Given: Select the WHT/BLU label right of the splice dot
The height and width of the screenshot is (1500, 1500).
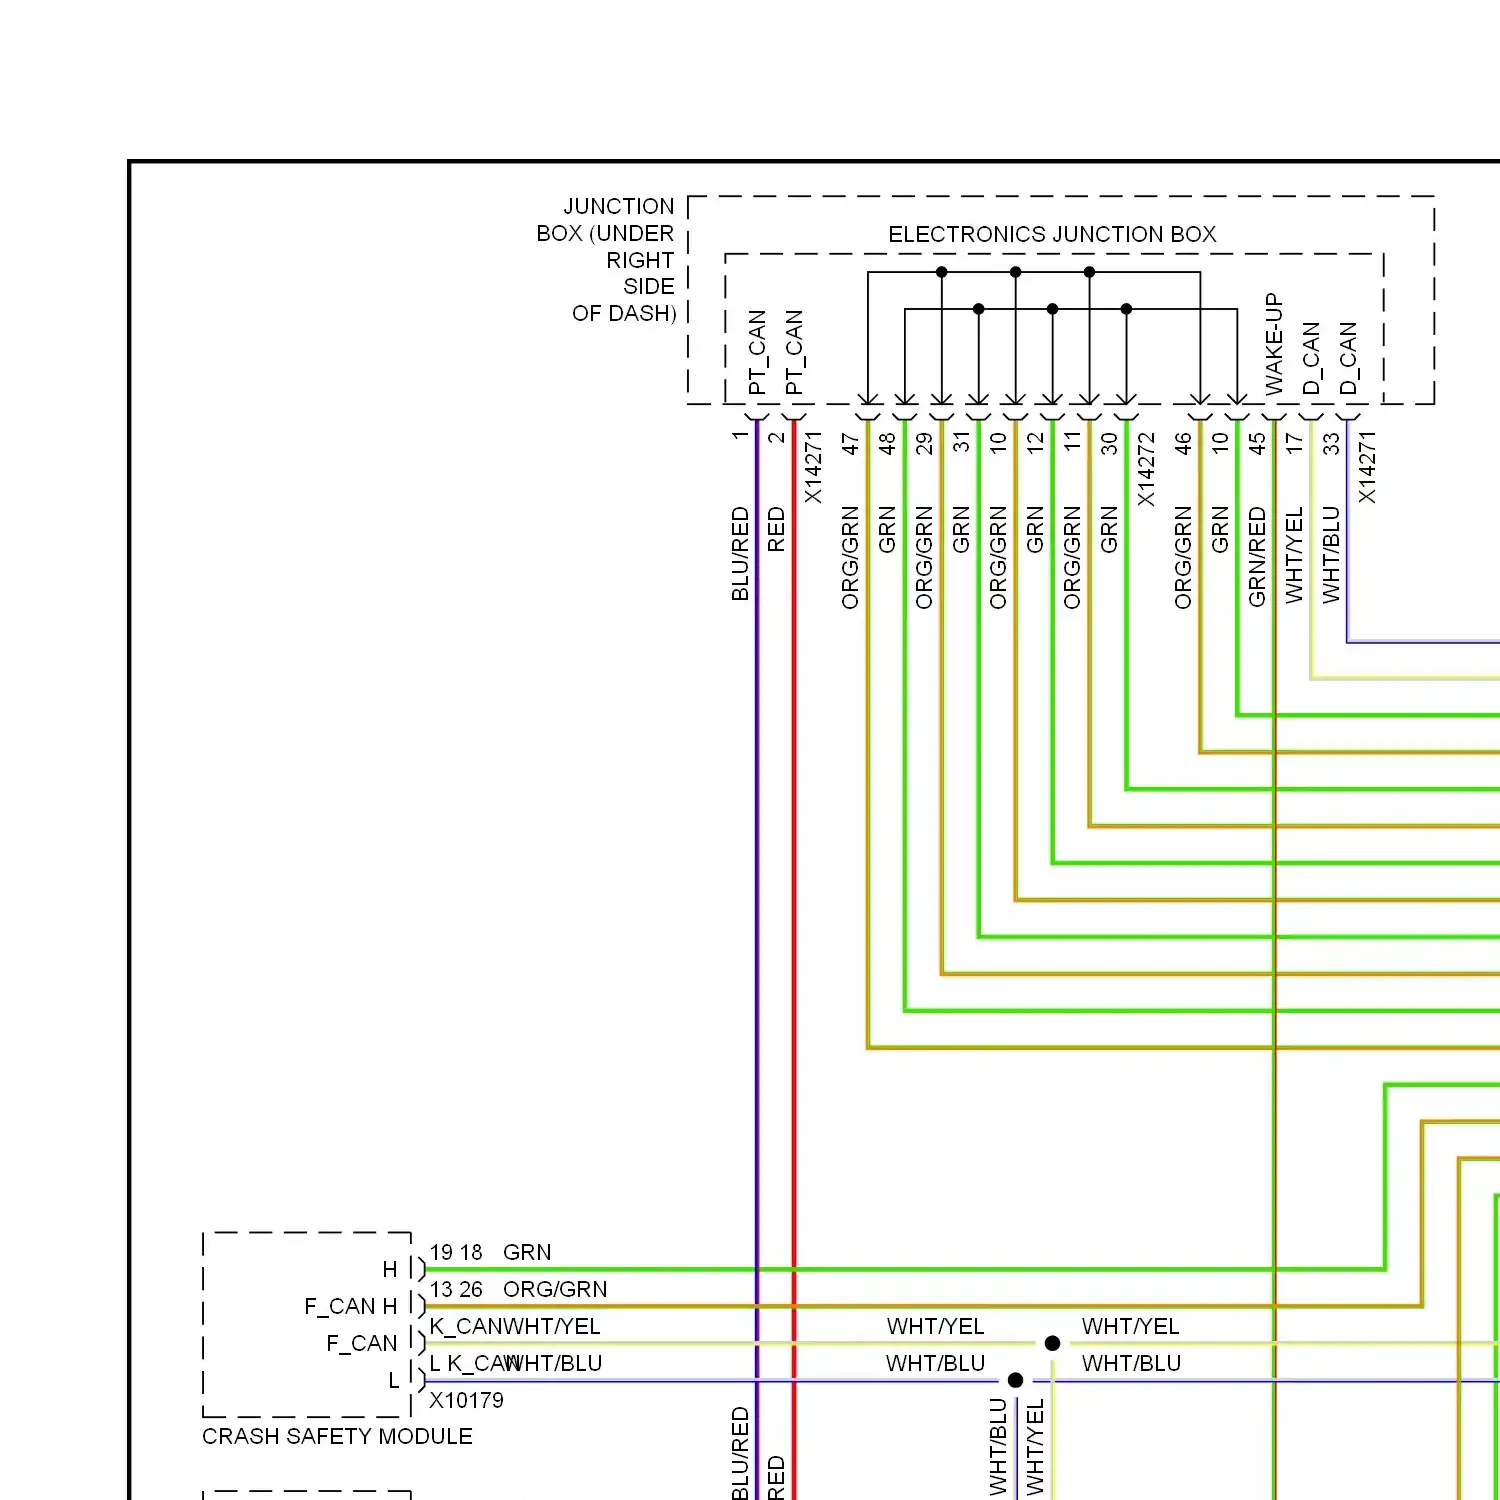Looking at the screenshot, I should click(x=1131, y=1363).
